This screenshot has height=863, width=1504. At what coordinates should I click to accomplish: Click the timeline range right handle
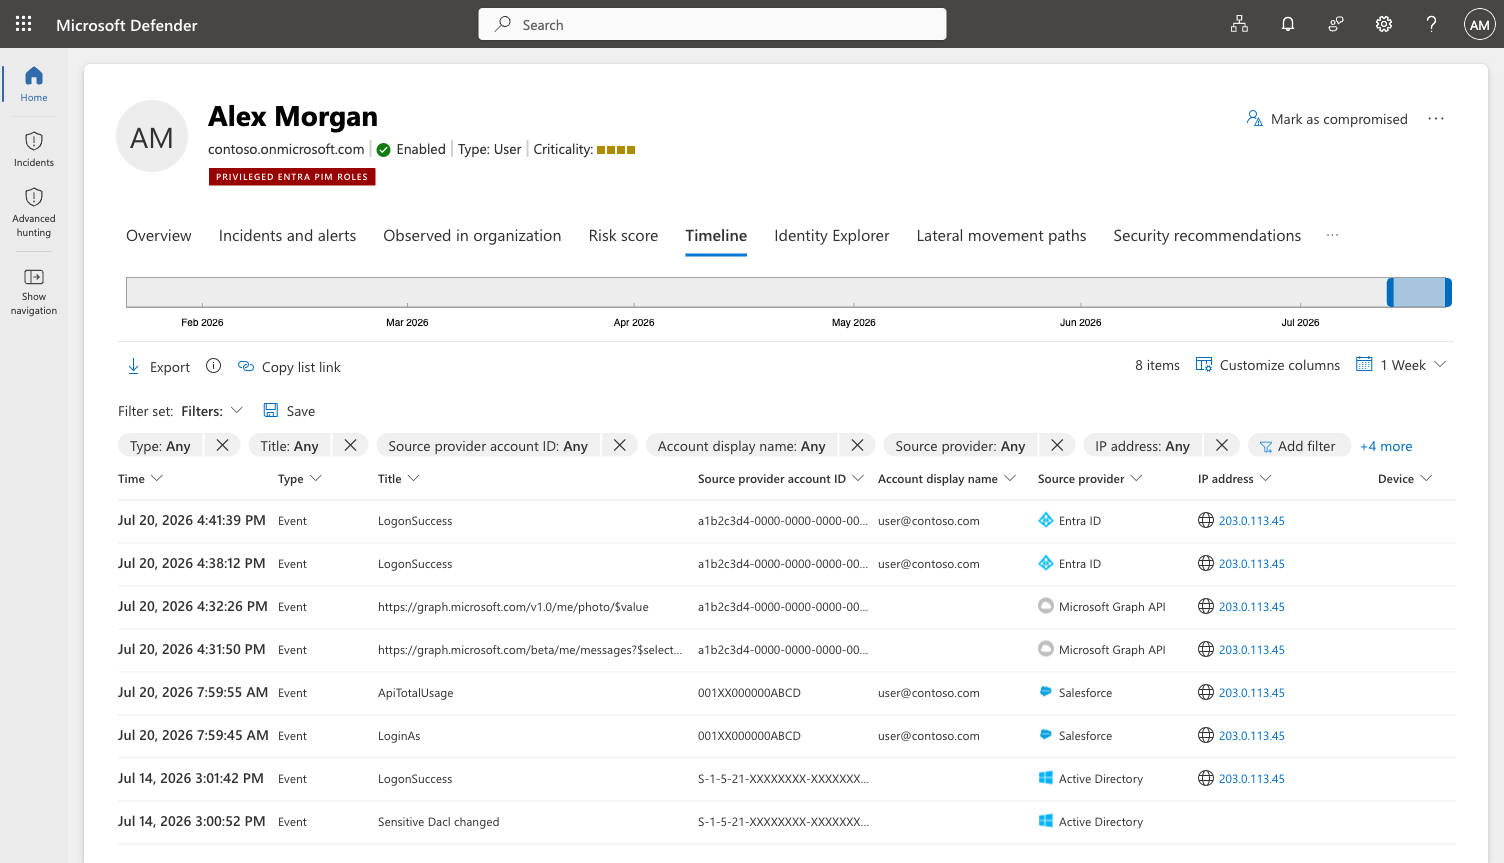click(1448, 292)
